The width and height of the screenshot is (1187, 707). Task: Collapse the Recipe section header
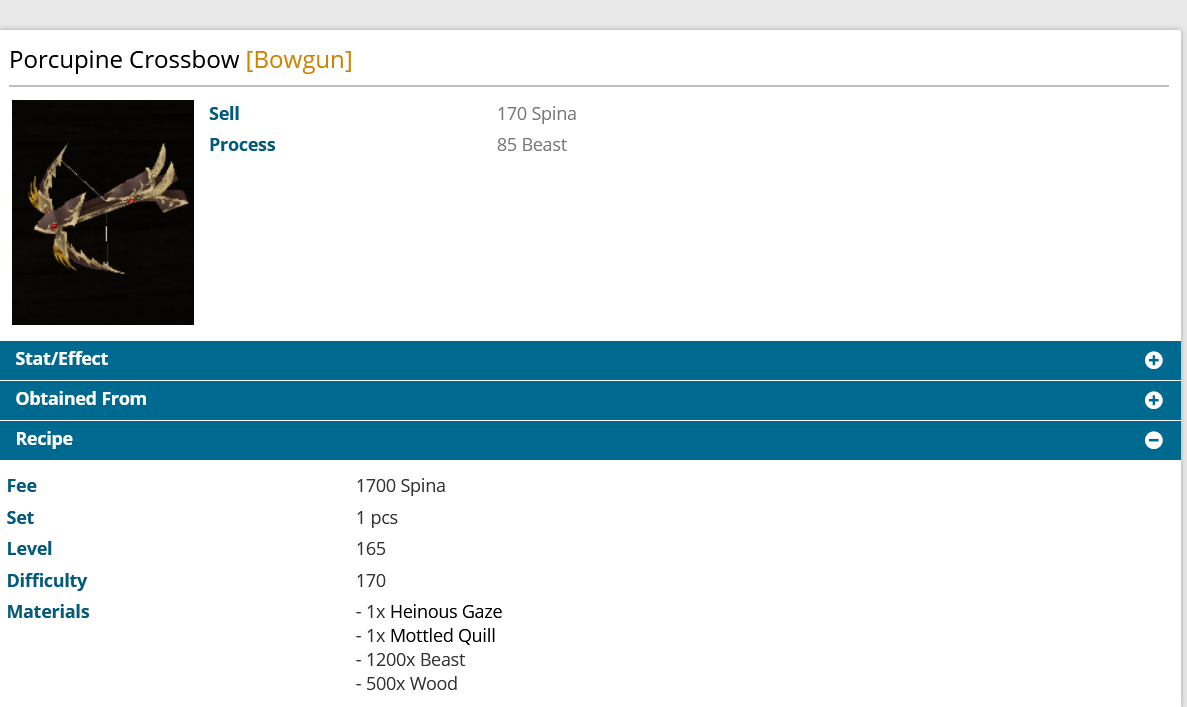(44, 439)
